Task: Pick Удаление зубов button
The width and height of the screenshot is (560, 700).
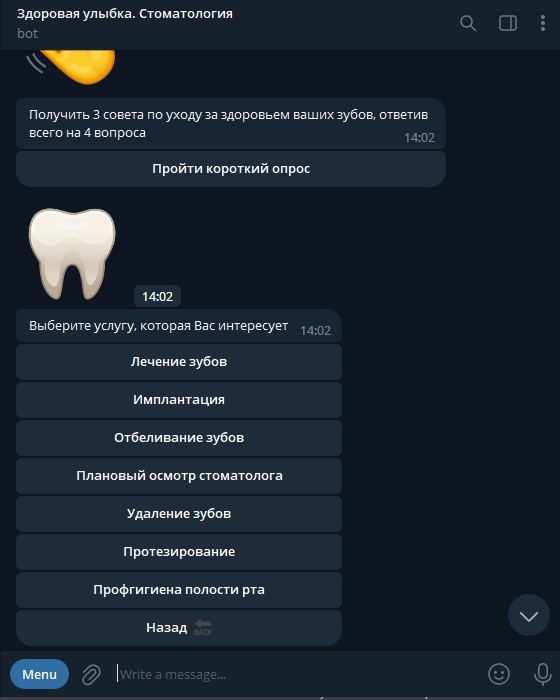Action: coord(179,514)
